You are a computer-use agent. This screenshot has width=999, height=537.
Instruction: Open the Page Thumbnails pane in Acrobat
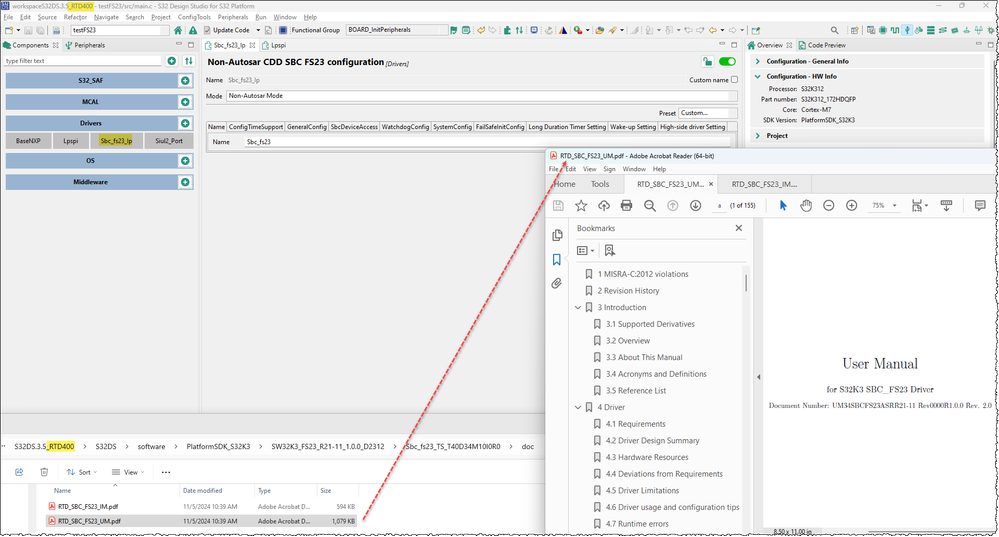pos(557,235)
